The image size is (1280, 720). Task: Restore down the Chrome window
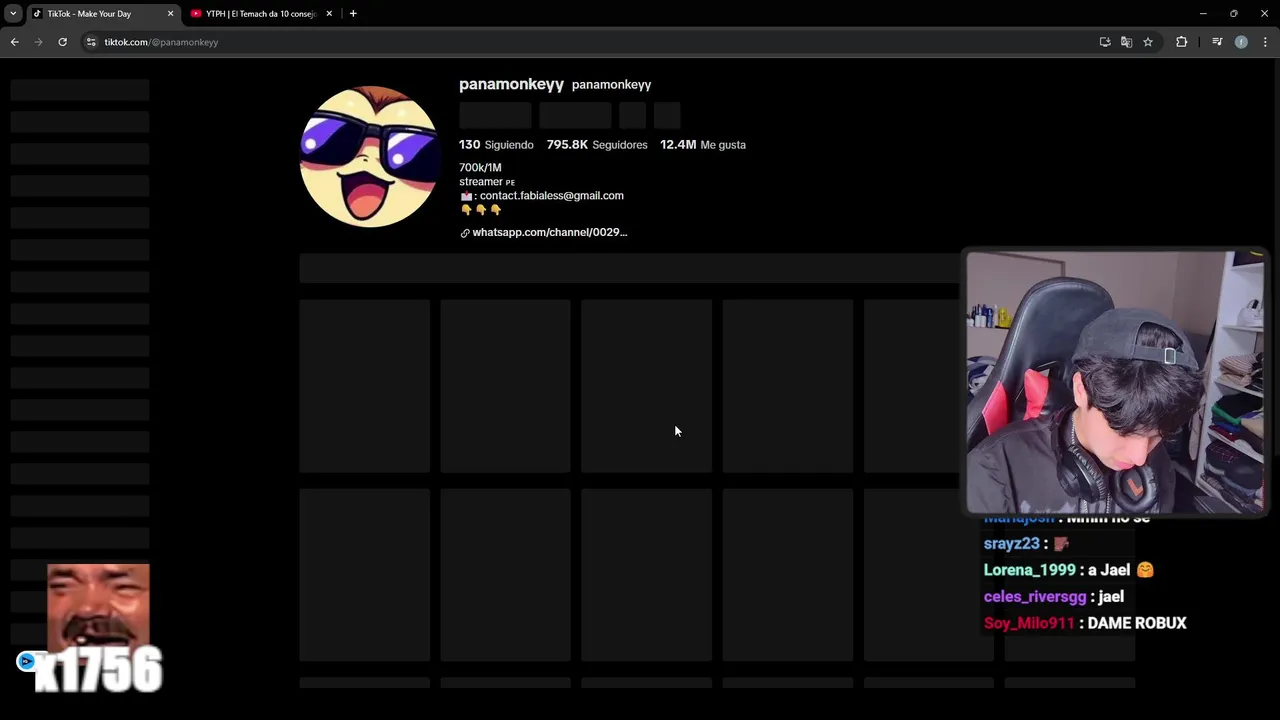pos(1234,14)
